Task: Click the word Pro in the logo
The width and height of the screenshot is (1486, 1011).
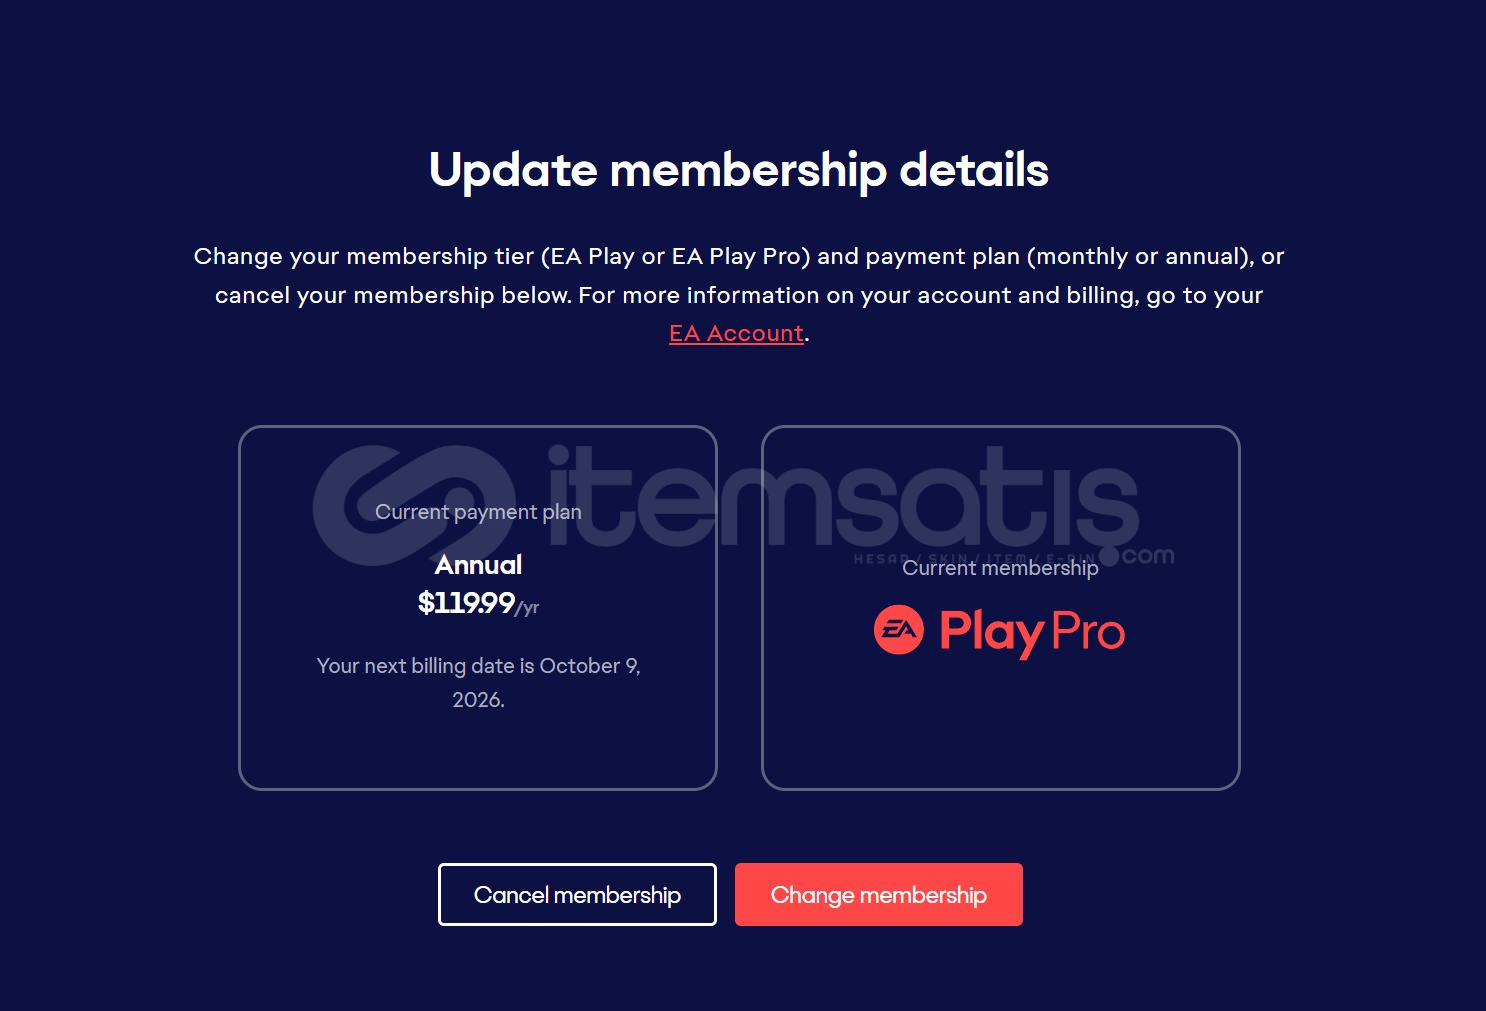Action: coord(1088,632)
